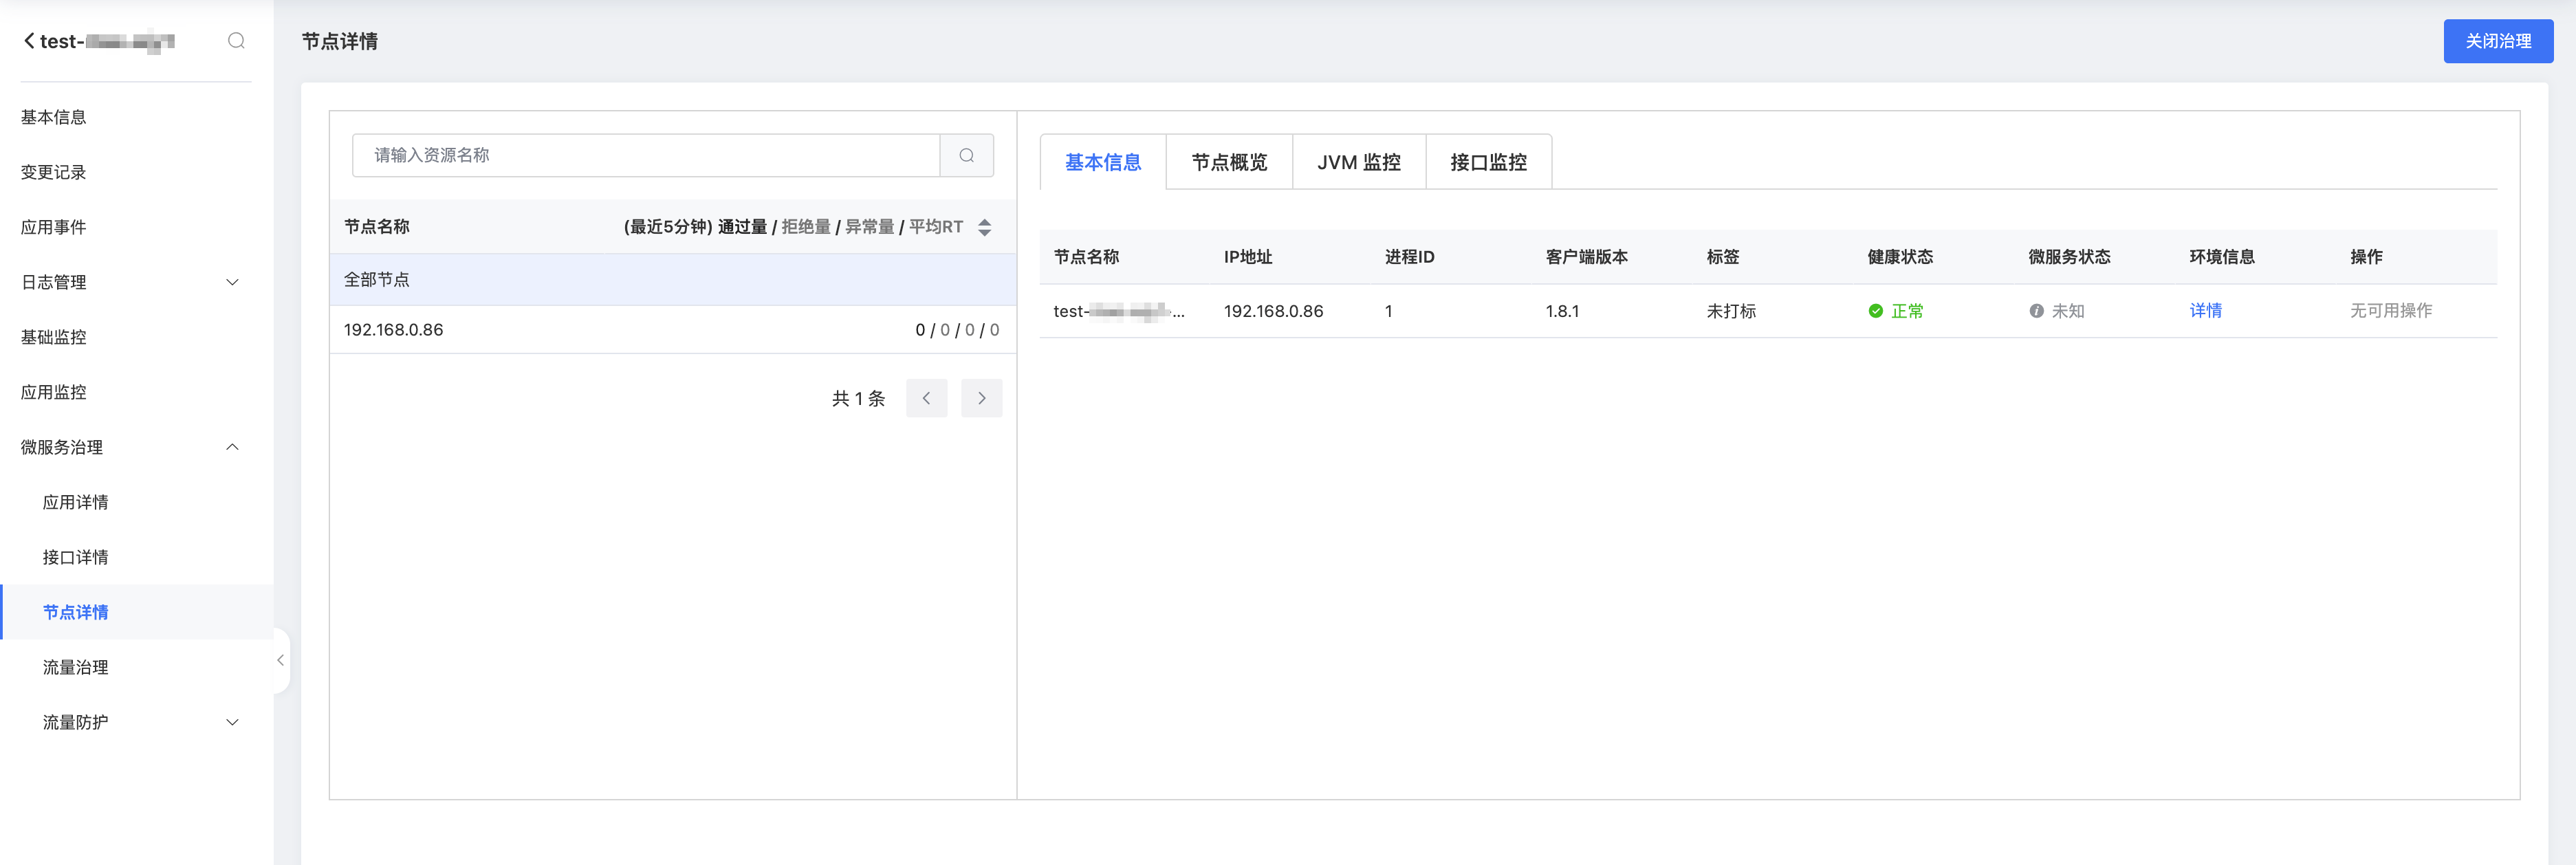Open the 详情 environment info link
This screenshot has height=865, width=2576.
(x=2205, y=311)
